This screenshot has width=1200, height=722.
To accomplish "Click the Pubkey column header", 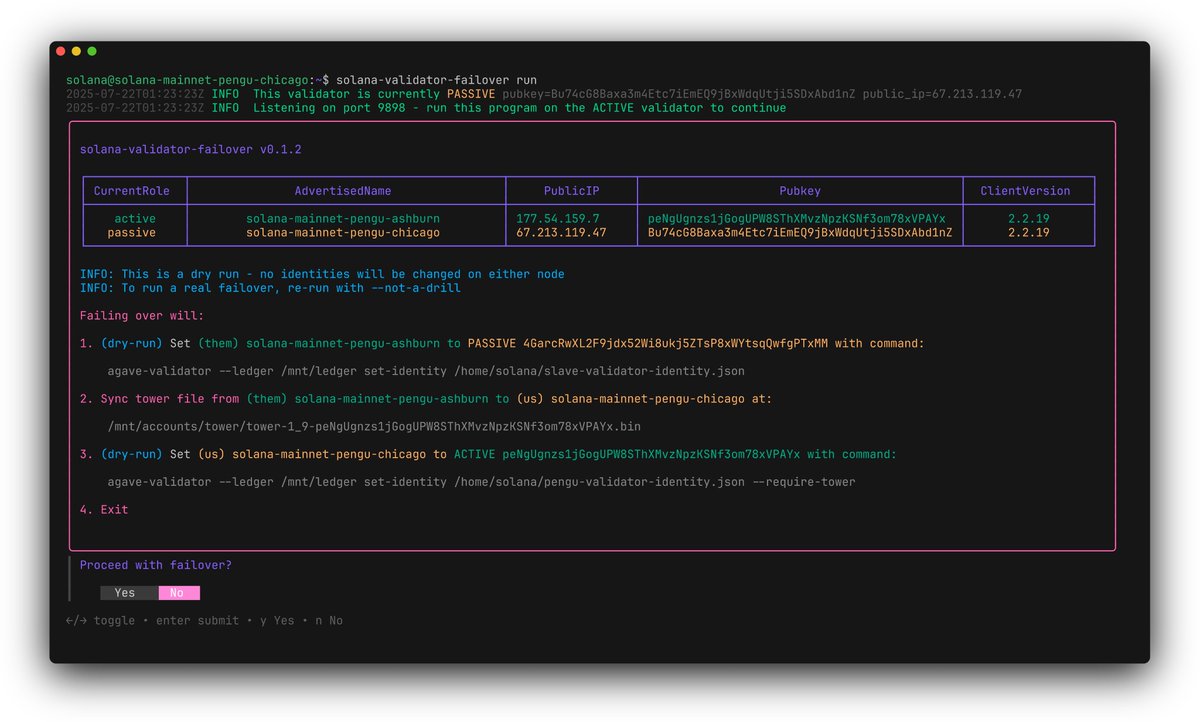I will click(800, 191).
